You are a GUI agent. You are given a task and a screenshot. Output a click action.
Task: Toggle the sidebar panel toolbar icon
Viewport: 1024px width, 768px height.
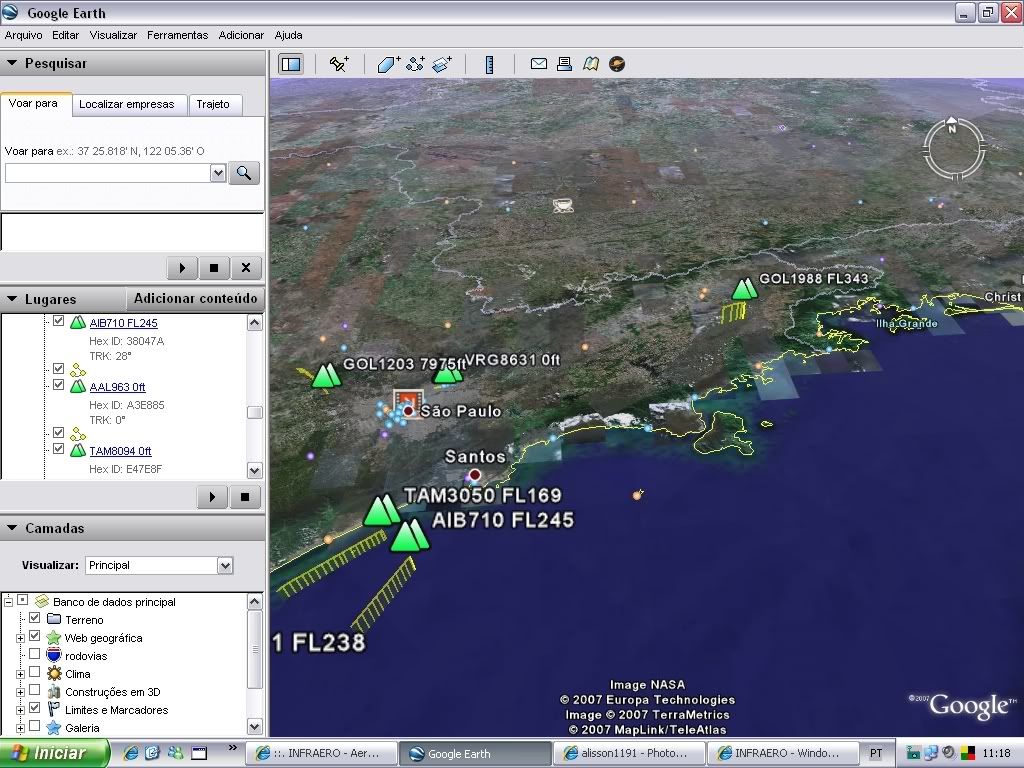tap(291, 64)
